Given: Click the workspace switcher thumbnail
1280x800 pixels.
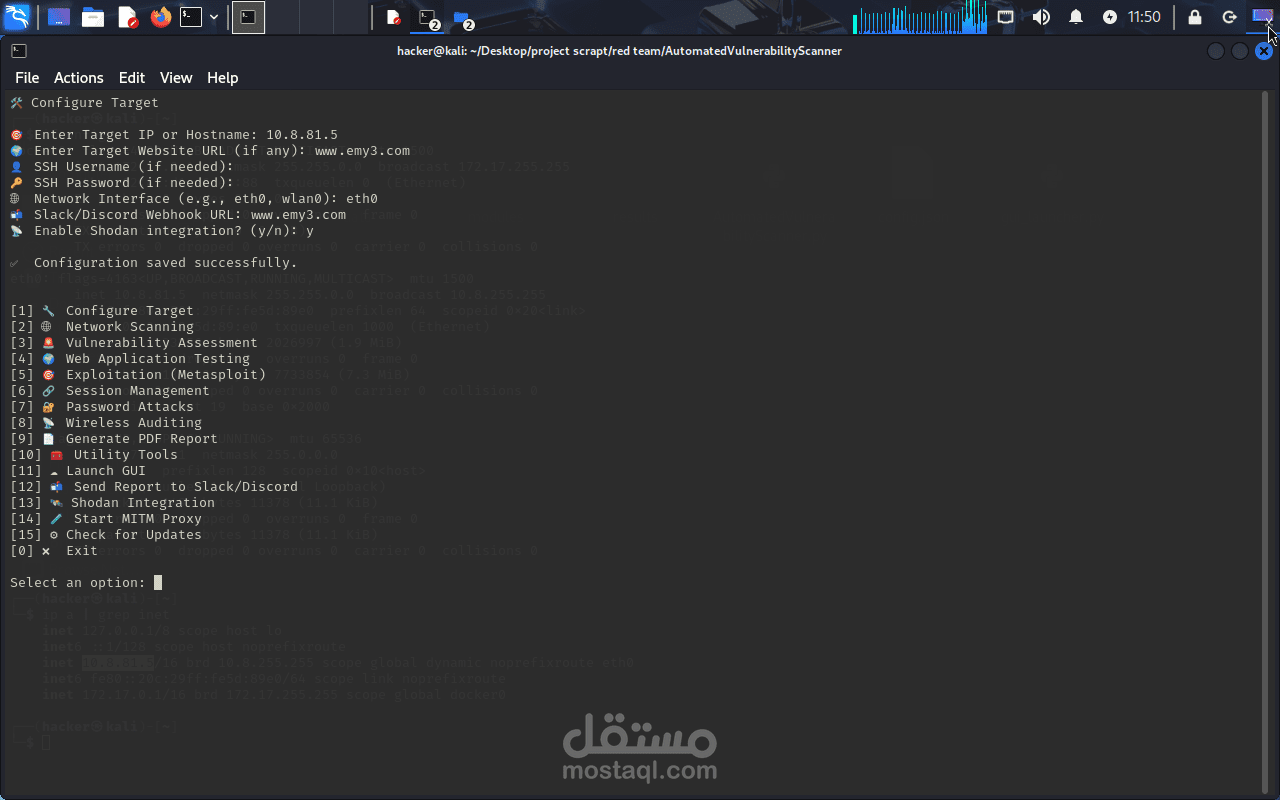Looking at the screenshot, I should [1263, 17].
